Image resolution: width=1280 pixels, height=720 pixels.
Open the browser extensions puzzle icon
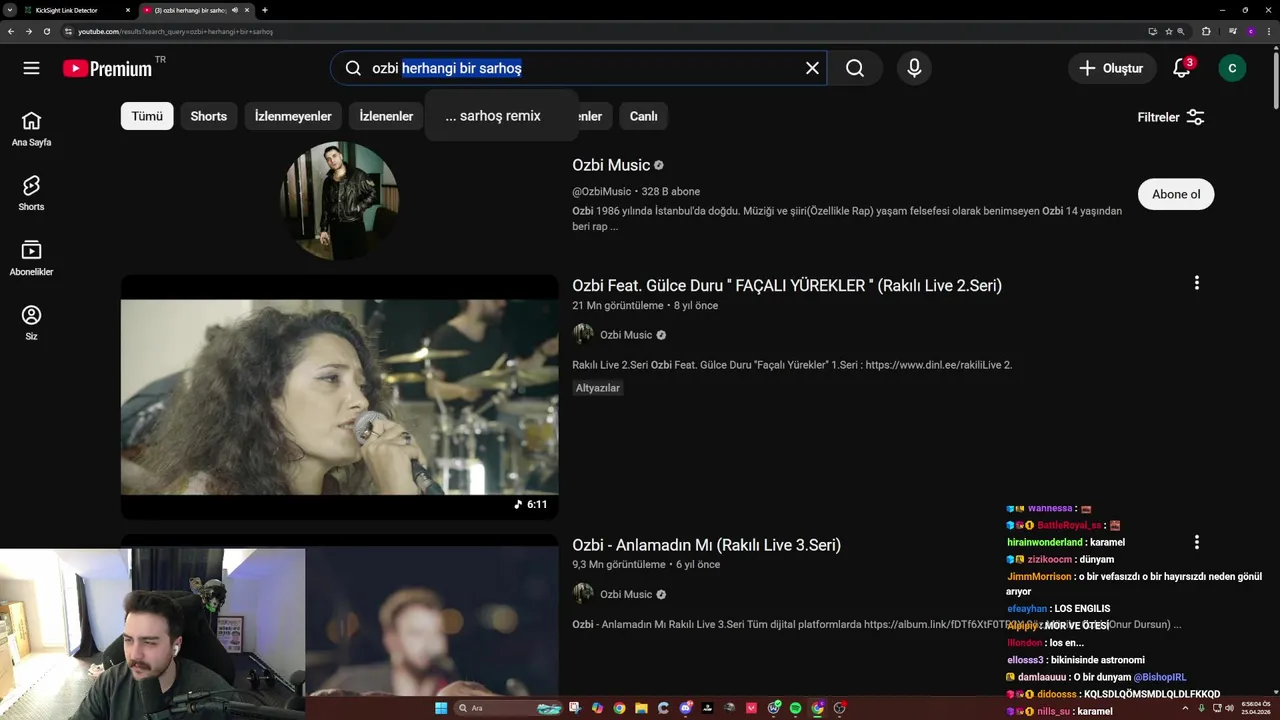(x=1206, y=31)
